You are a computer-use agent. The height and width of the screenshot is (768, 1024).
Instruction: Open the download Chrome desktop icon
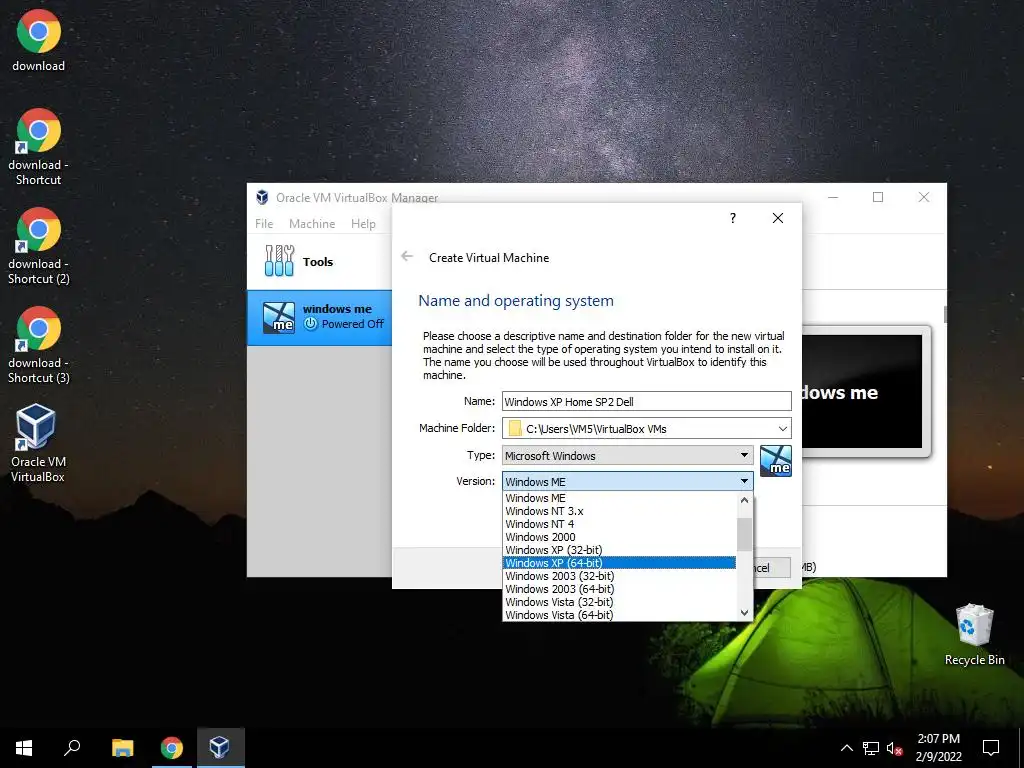point(39,40)
